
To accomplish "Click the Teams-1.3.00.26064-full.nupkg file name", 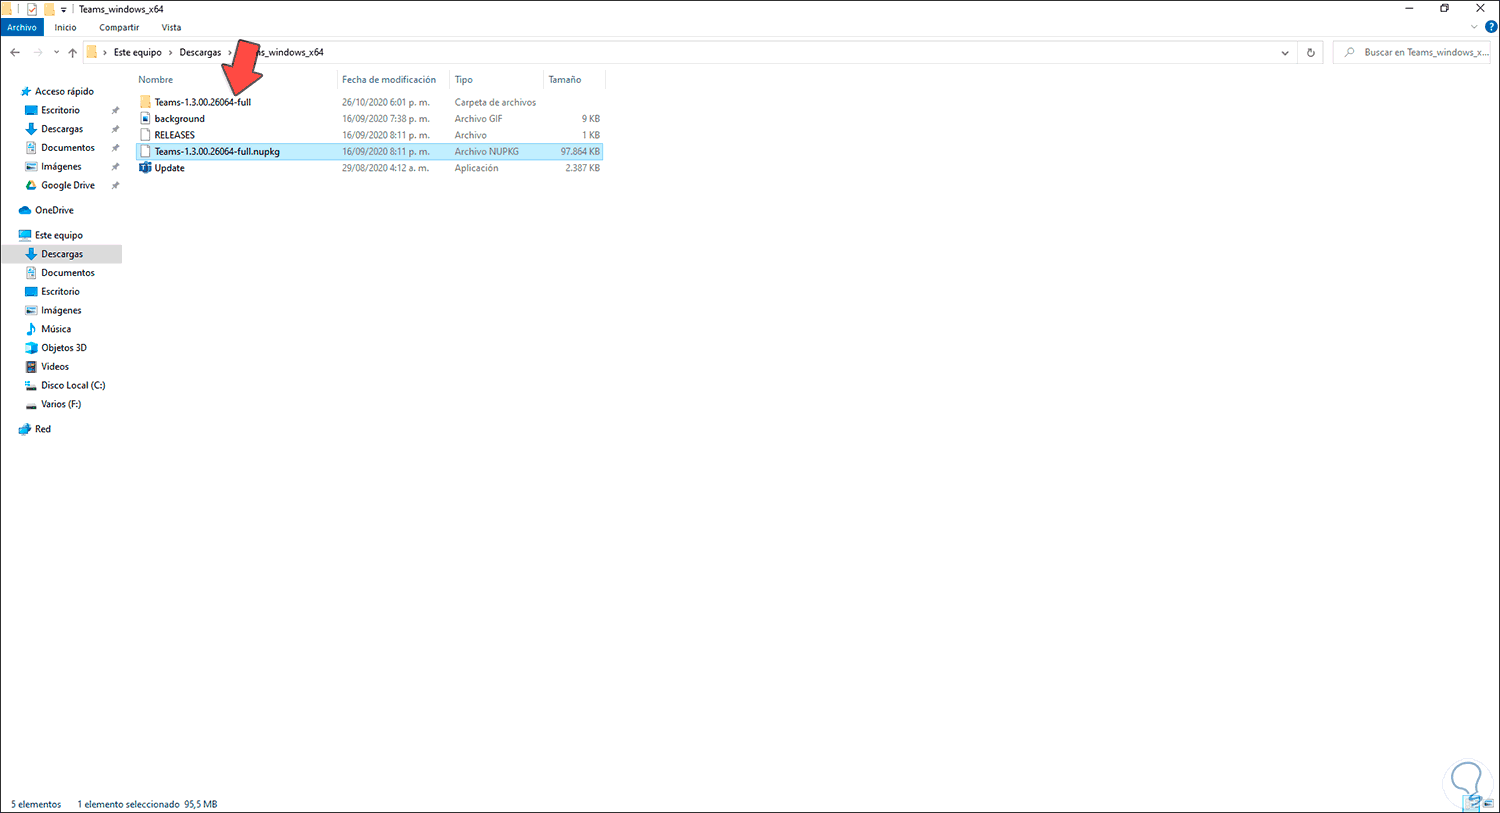I will tap(217, 152).
